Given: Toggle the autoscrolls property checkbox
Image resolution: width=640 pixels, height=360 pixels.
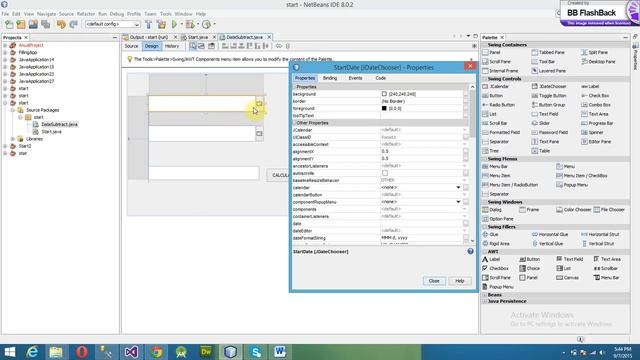Looking at the screenshot, I should point(384,173).
